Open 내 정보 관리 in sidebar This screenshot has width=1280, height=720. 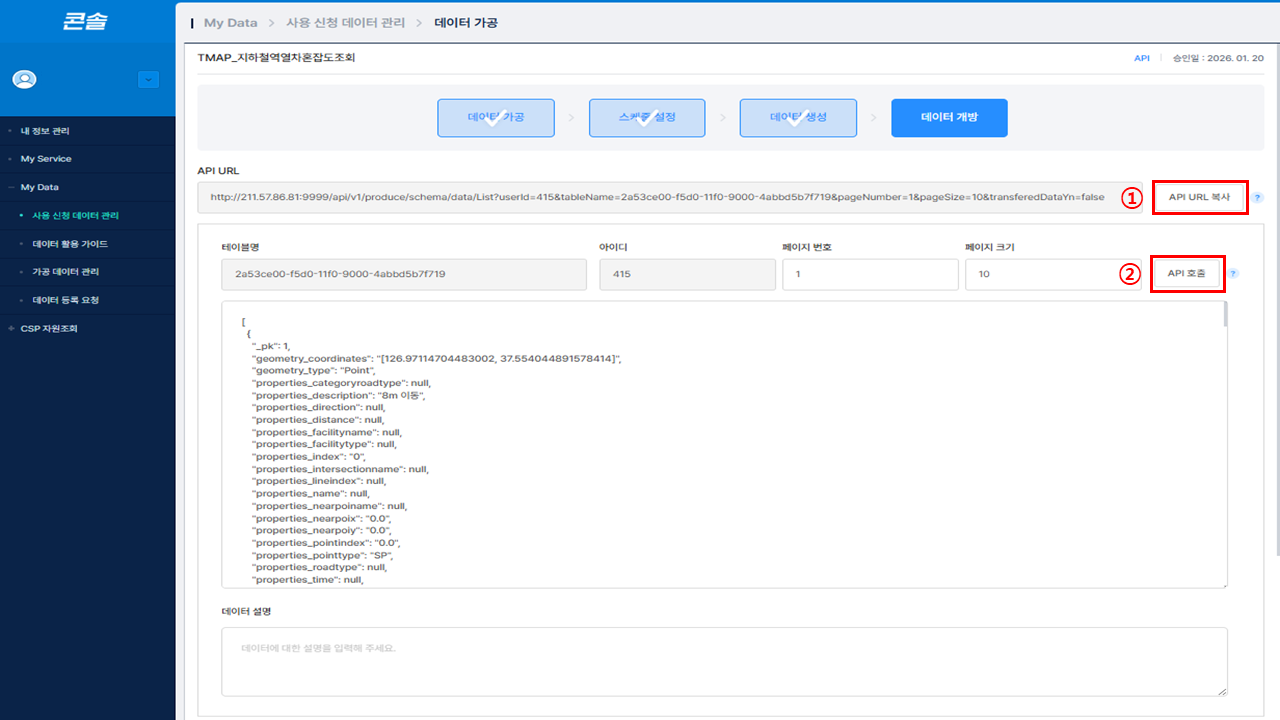pos(45,131)
